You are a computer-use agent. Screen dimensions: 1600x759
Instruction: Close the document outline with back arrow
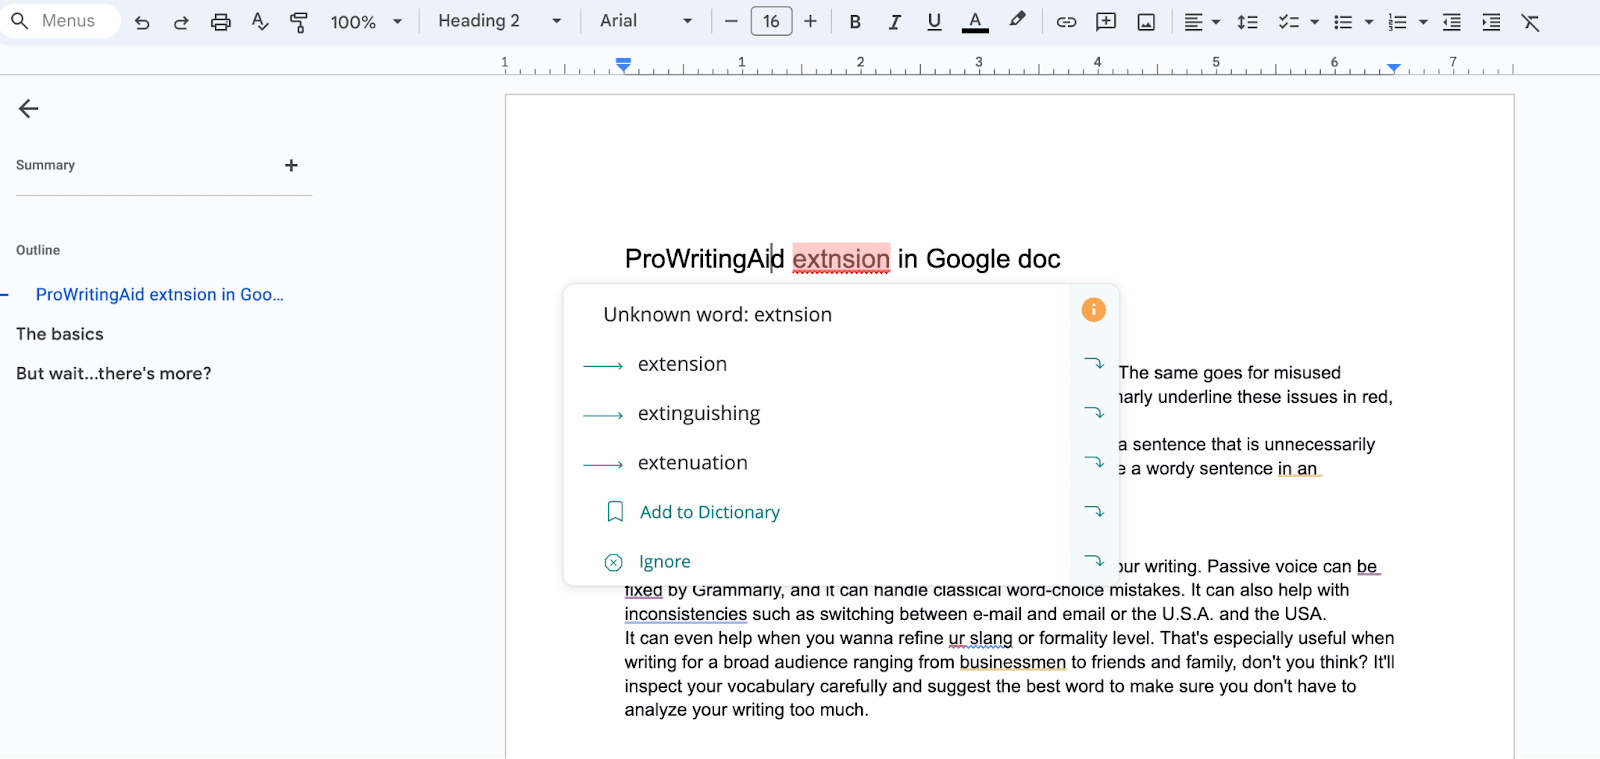[x=28, y=109]
